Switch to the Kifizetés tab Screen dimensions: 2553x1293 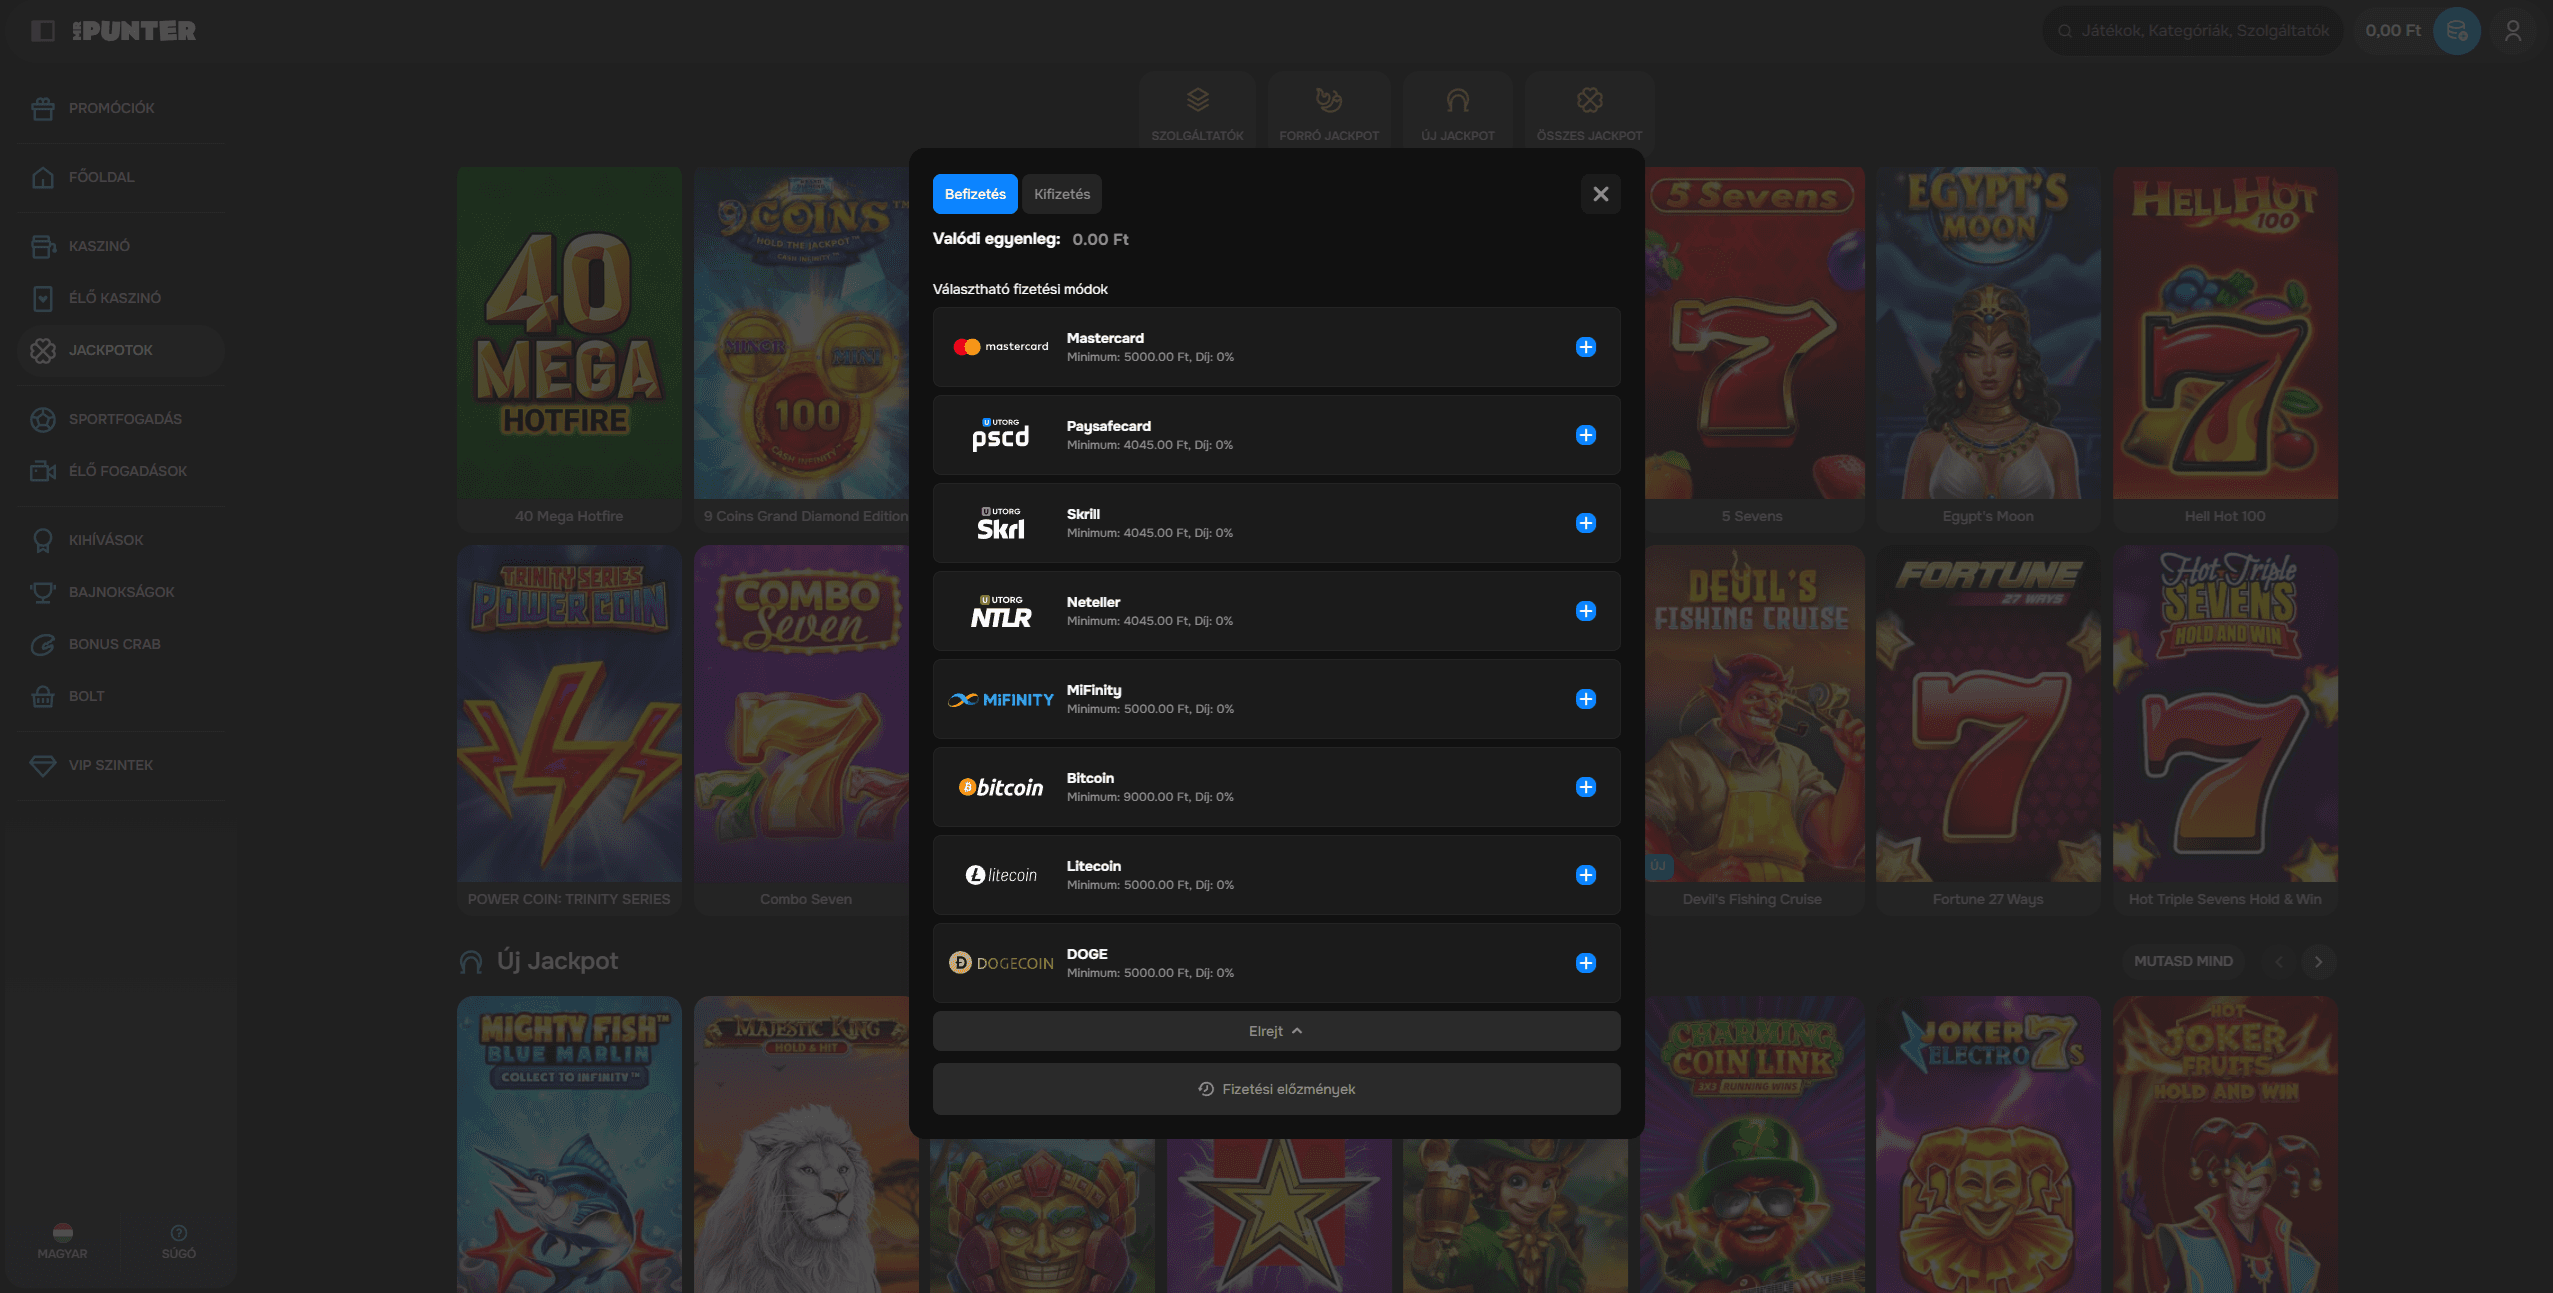(1061, 194)
